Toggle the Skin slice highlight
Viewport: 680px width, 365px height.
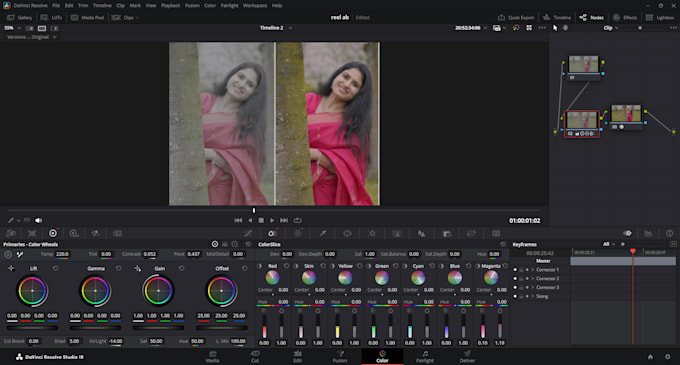pyautogui.click(x=296, y=266)
